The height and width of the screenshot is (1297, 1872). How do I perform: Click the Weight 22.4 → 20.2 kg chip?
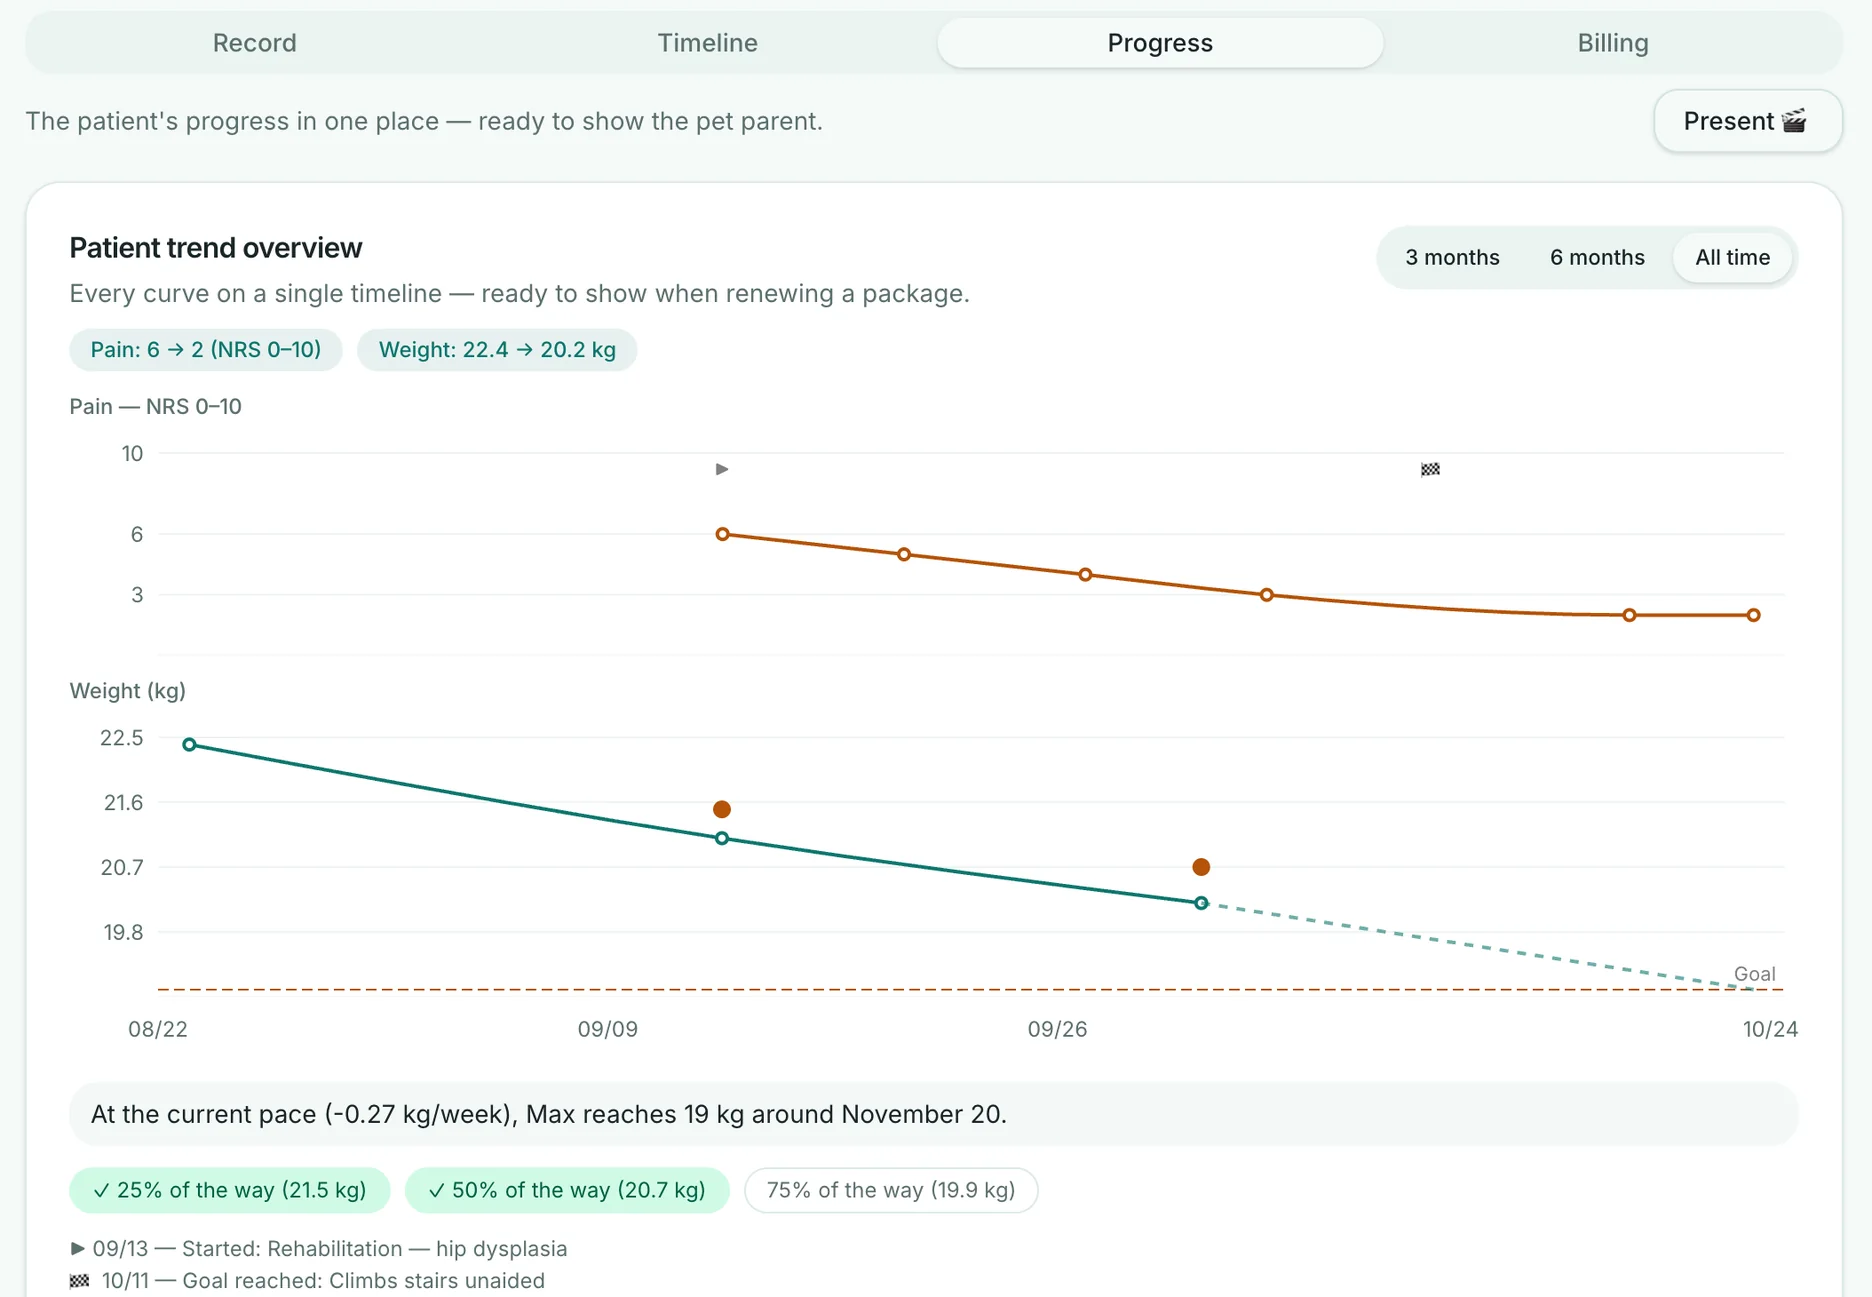click(x=497, y=350)
